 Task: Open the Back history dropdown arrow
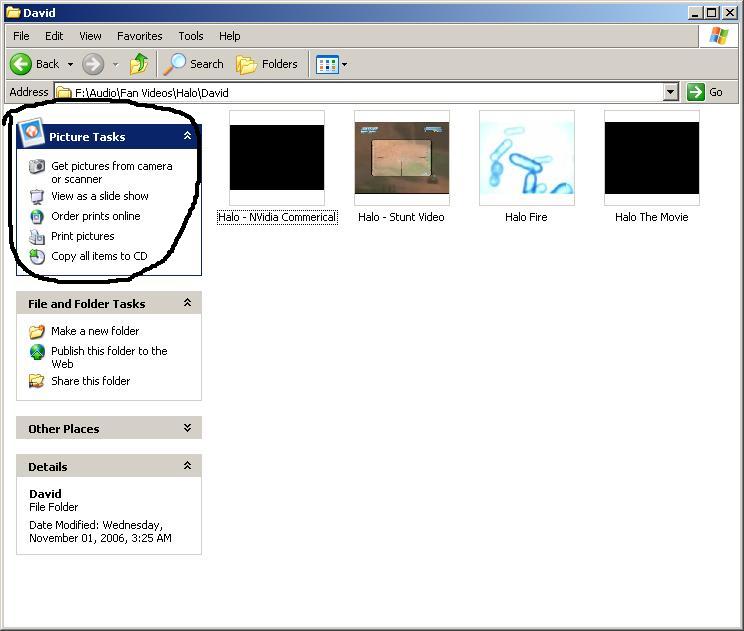(x=70, y=64)
